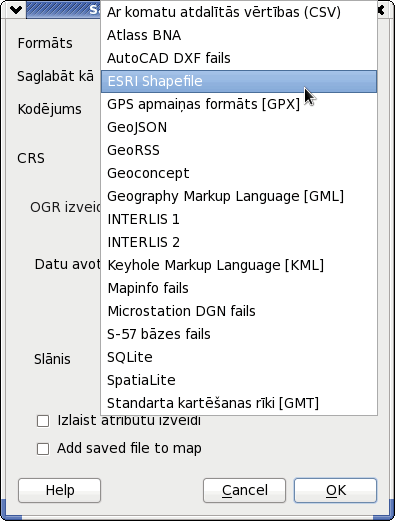Screen dimensions: 395x521
Task: Select INTERLIS 1 format
Action: tap(239, 219)
